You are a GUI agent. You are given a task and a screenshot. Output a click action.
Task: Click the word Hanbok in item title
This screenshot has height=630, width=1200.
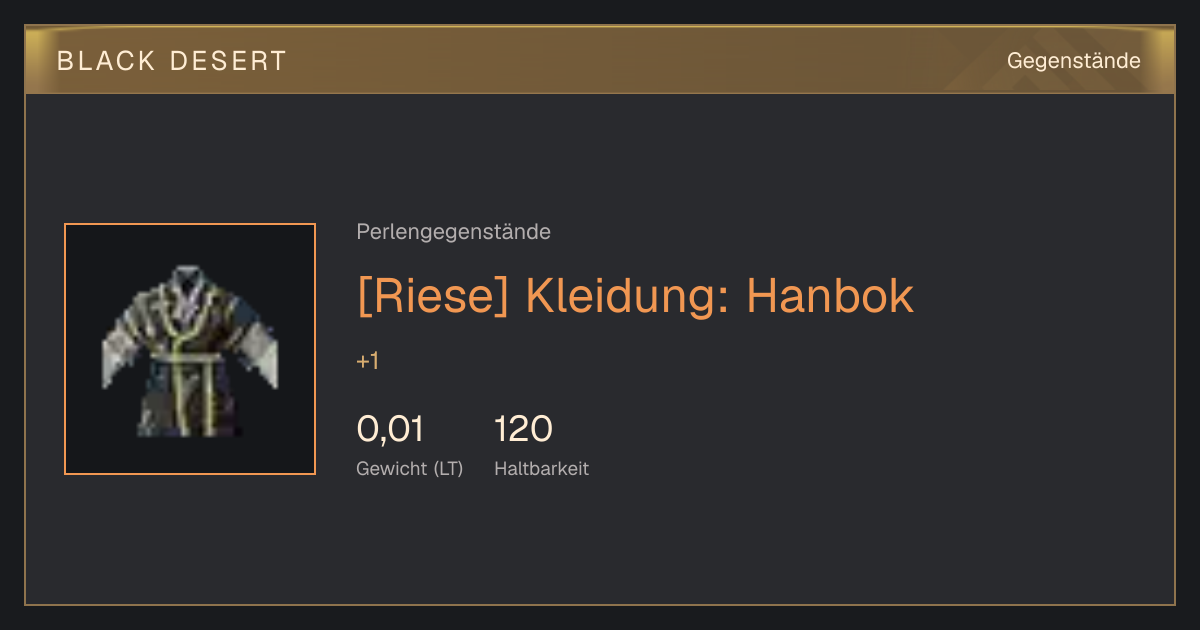click(830, 295)
